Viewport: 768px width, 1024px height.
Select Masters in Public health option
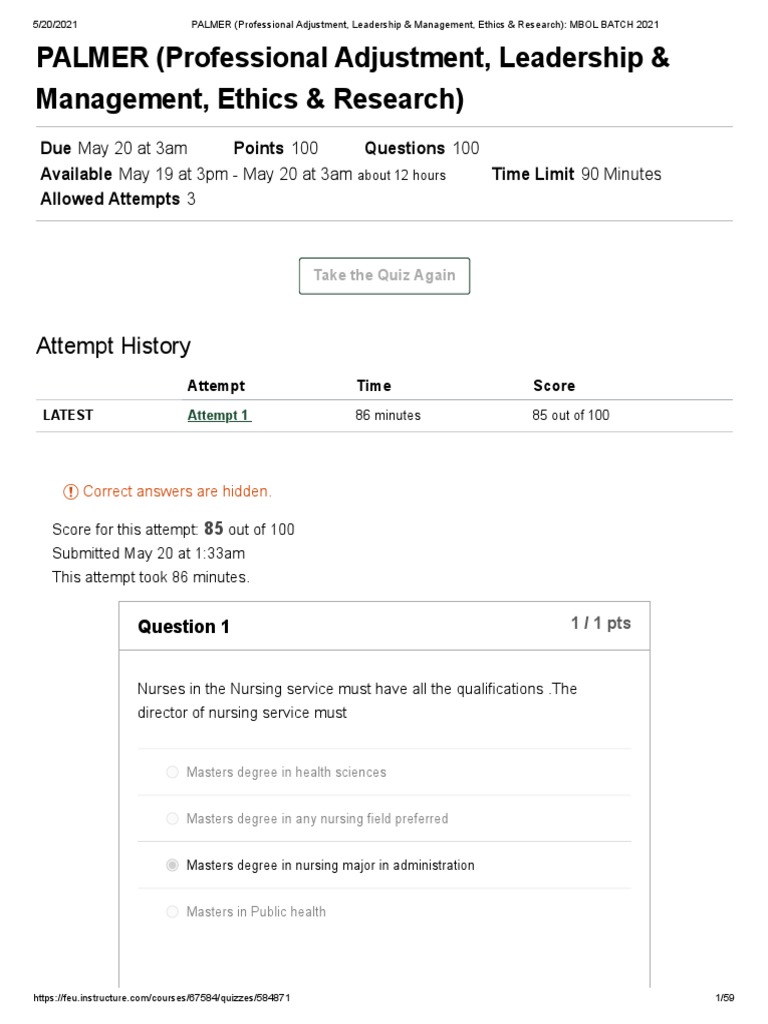click(172, 911)
